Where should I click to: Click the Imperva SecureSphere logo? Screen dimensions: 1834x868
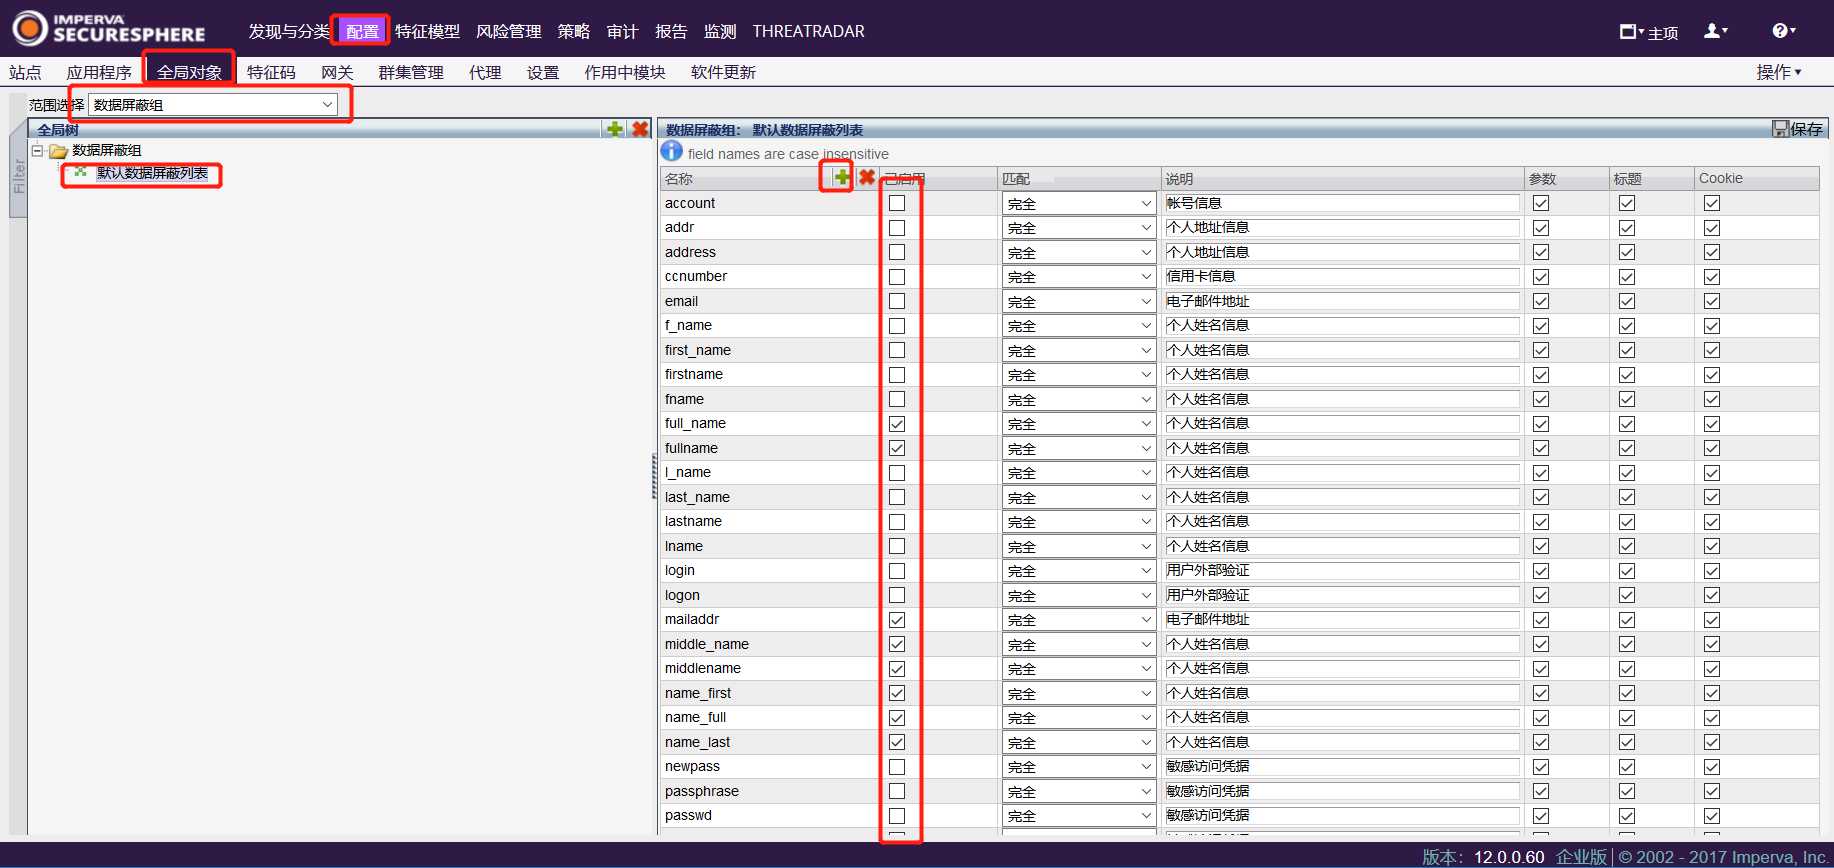point(109,28)
